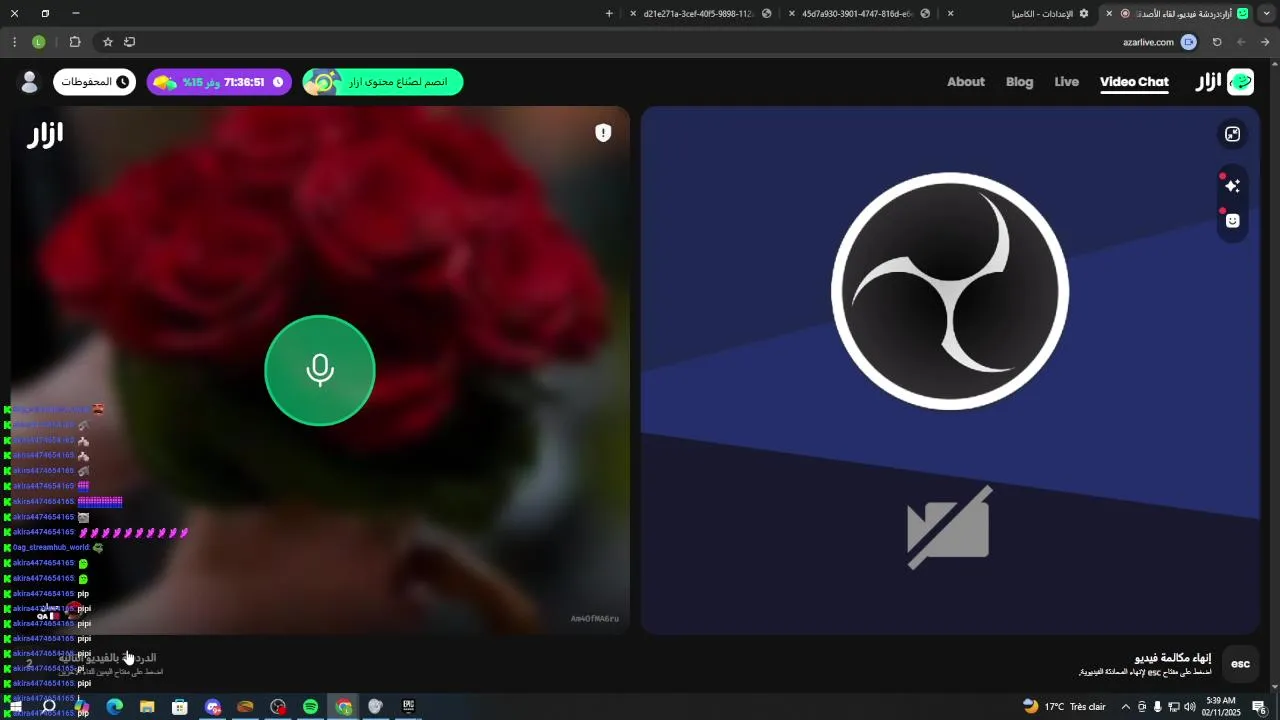Open Microsoft Edge from the taskbar

coord(114,707)
